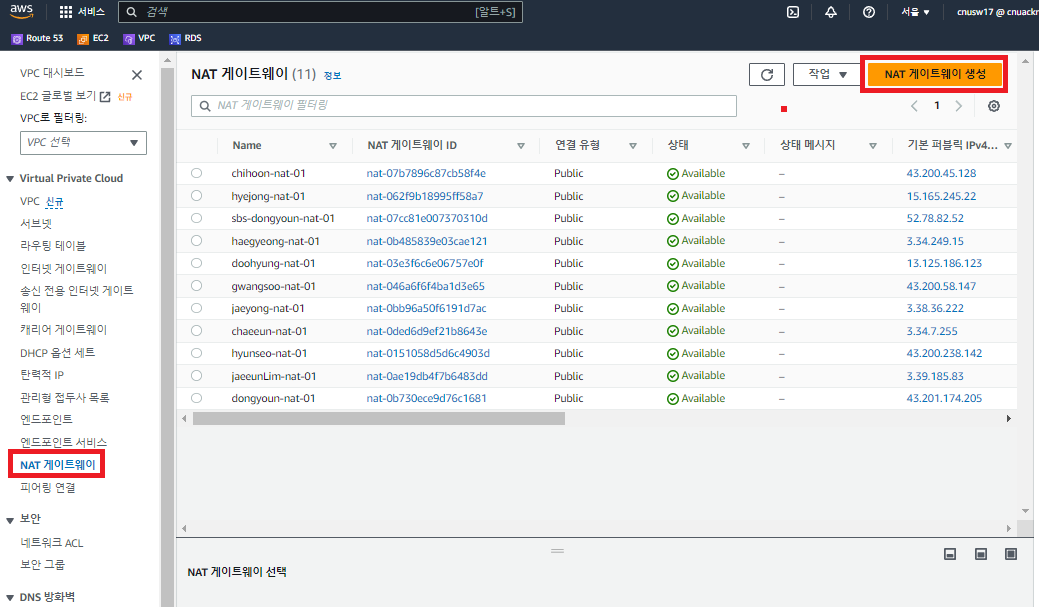Collapse the 보안 section
This screenshot has width=1039, height=607.
tap(10, 520)
